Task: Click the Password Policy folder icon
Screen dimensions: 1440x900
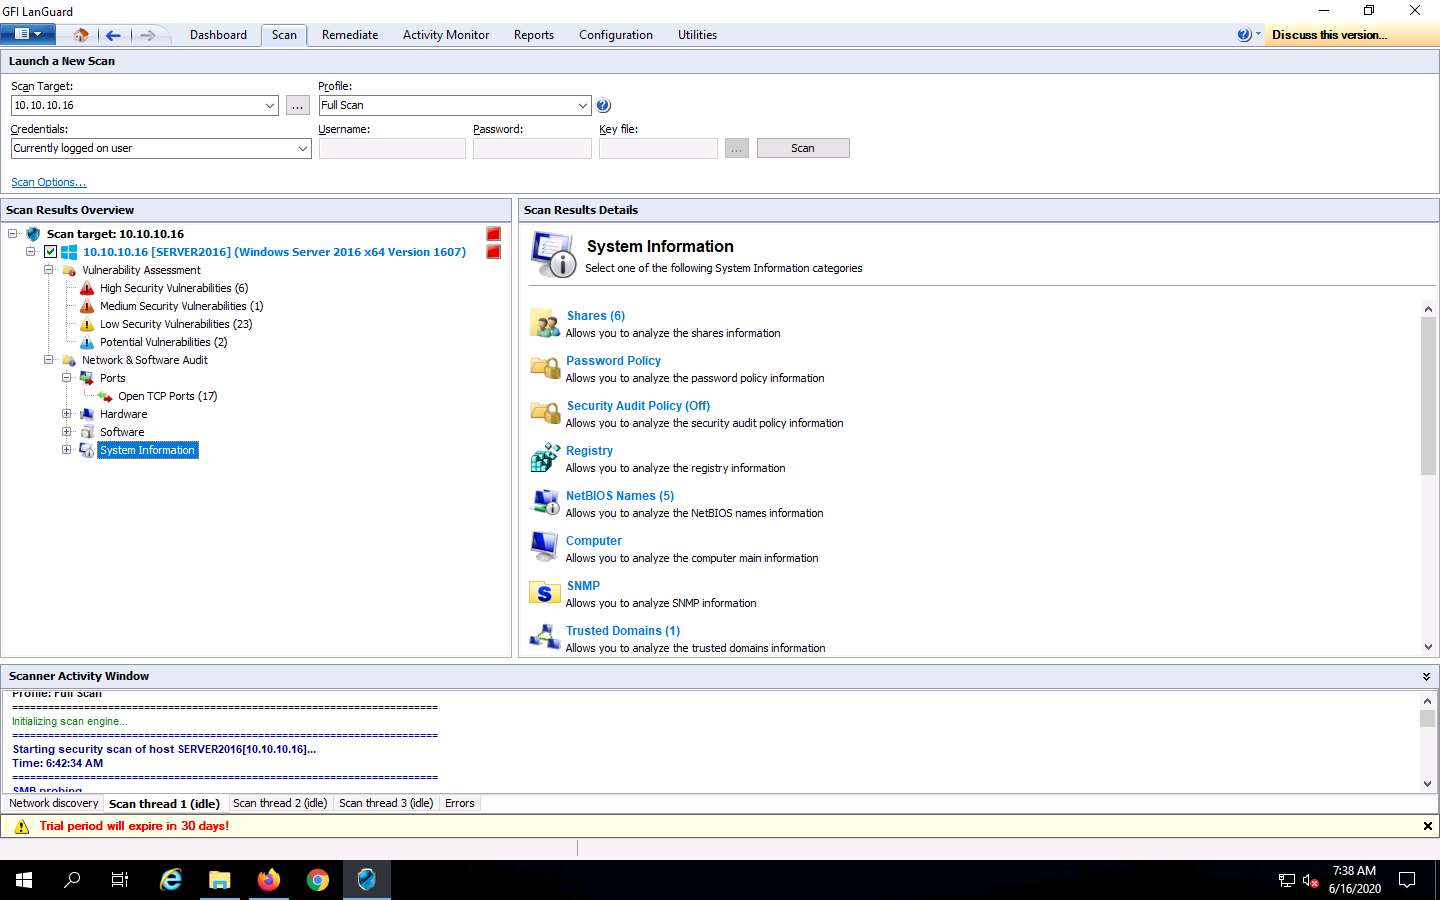Action: (x=546, y=368)
